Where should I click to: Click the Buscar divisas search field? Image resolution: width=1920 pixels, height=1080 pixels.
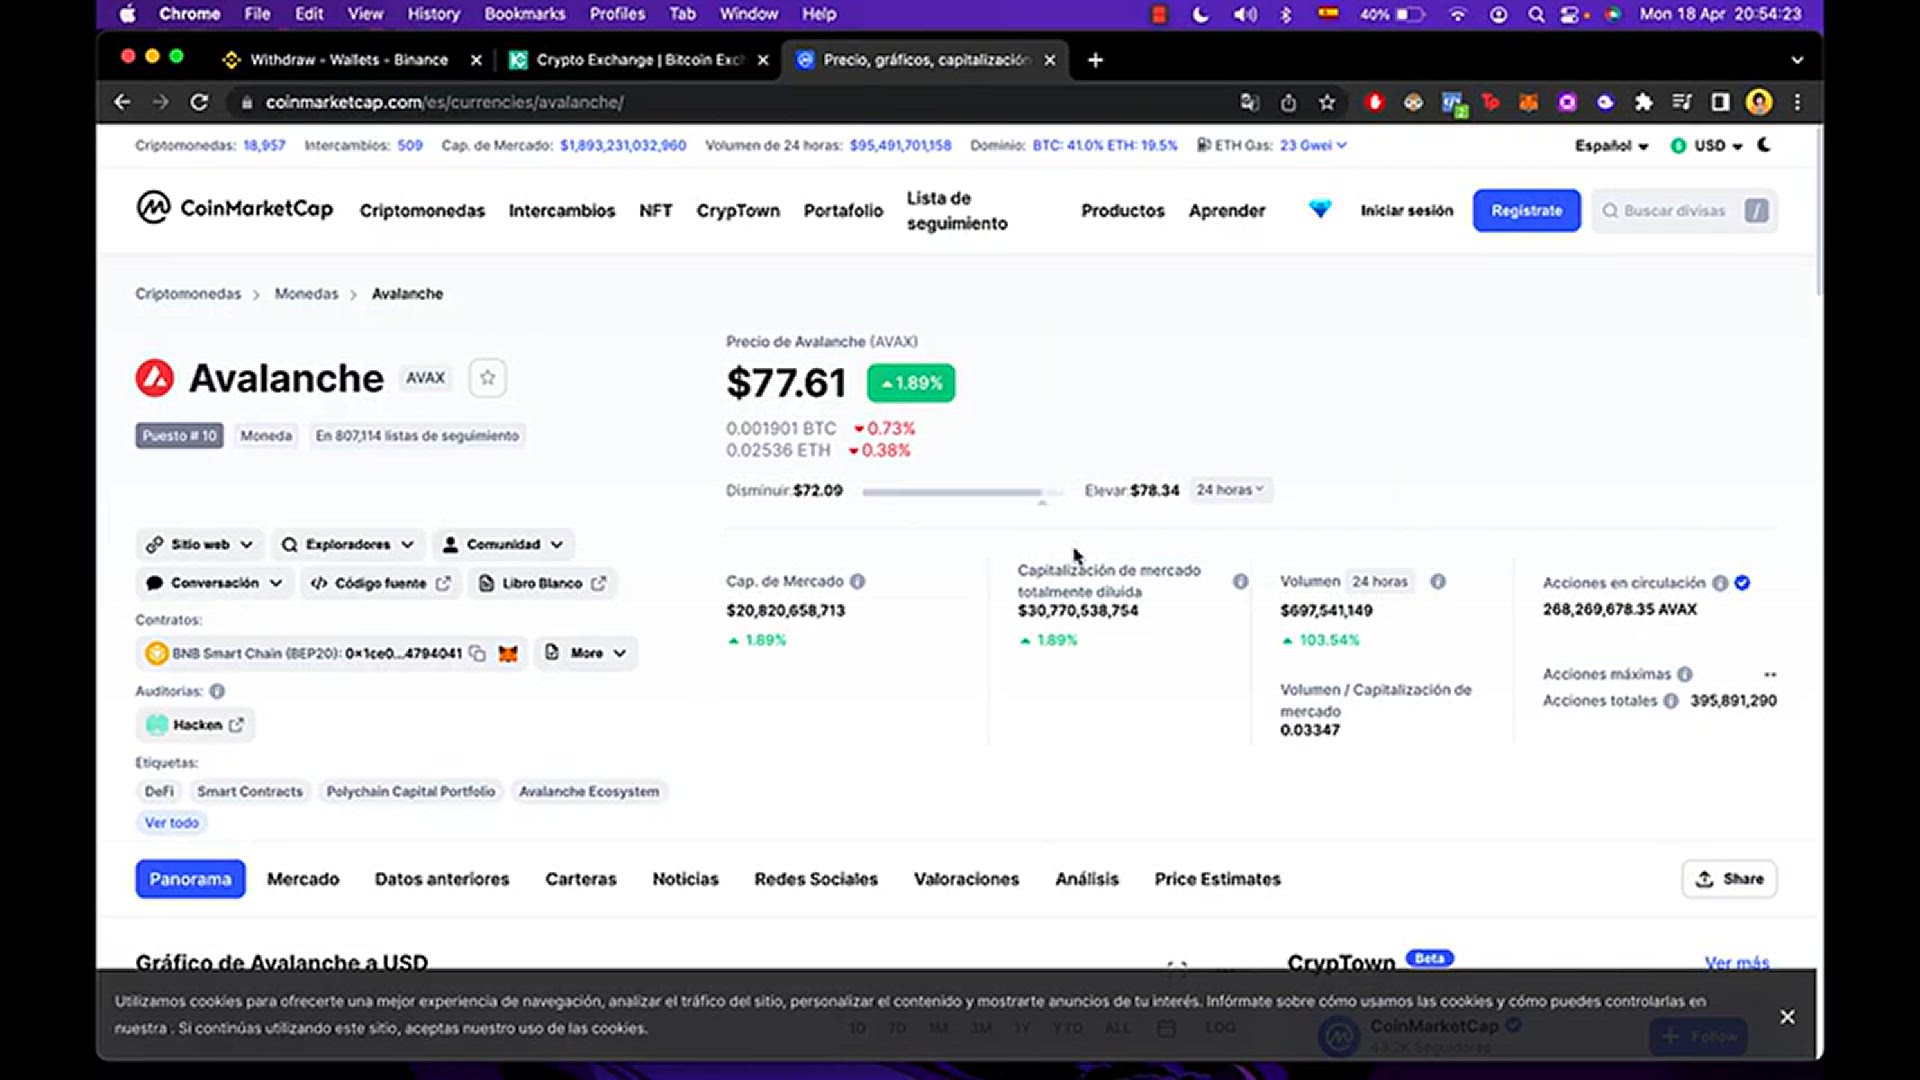[1675, 210]
